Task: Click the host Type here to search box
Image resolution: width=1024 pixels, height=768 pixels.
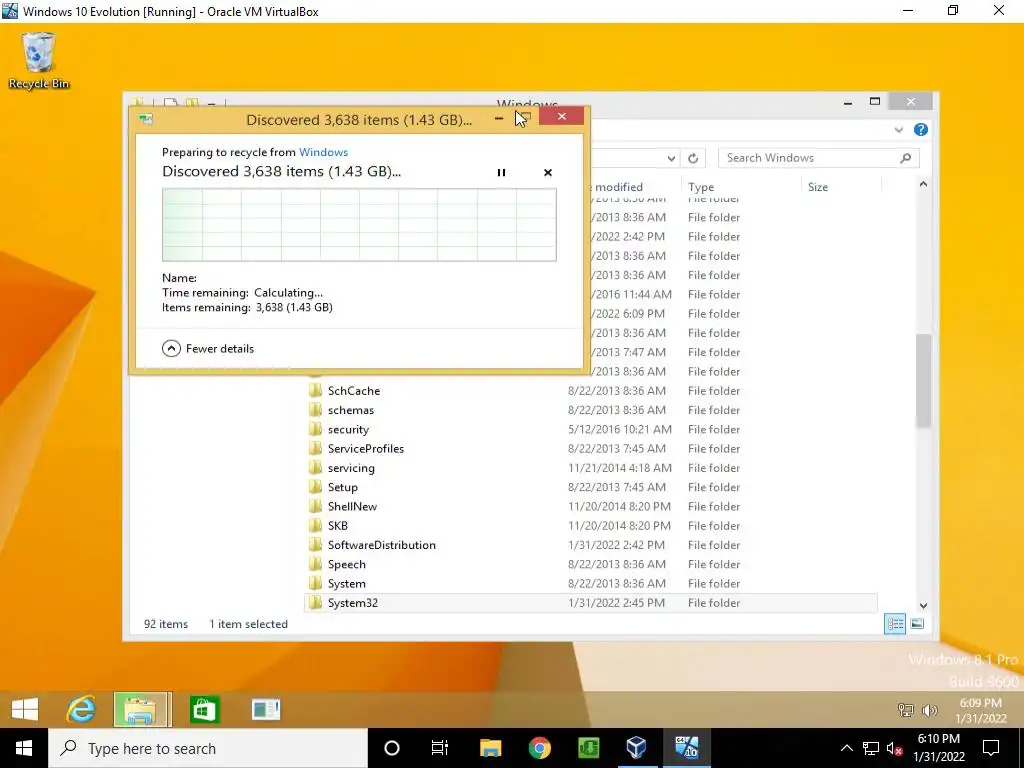Action: point(208,748)
